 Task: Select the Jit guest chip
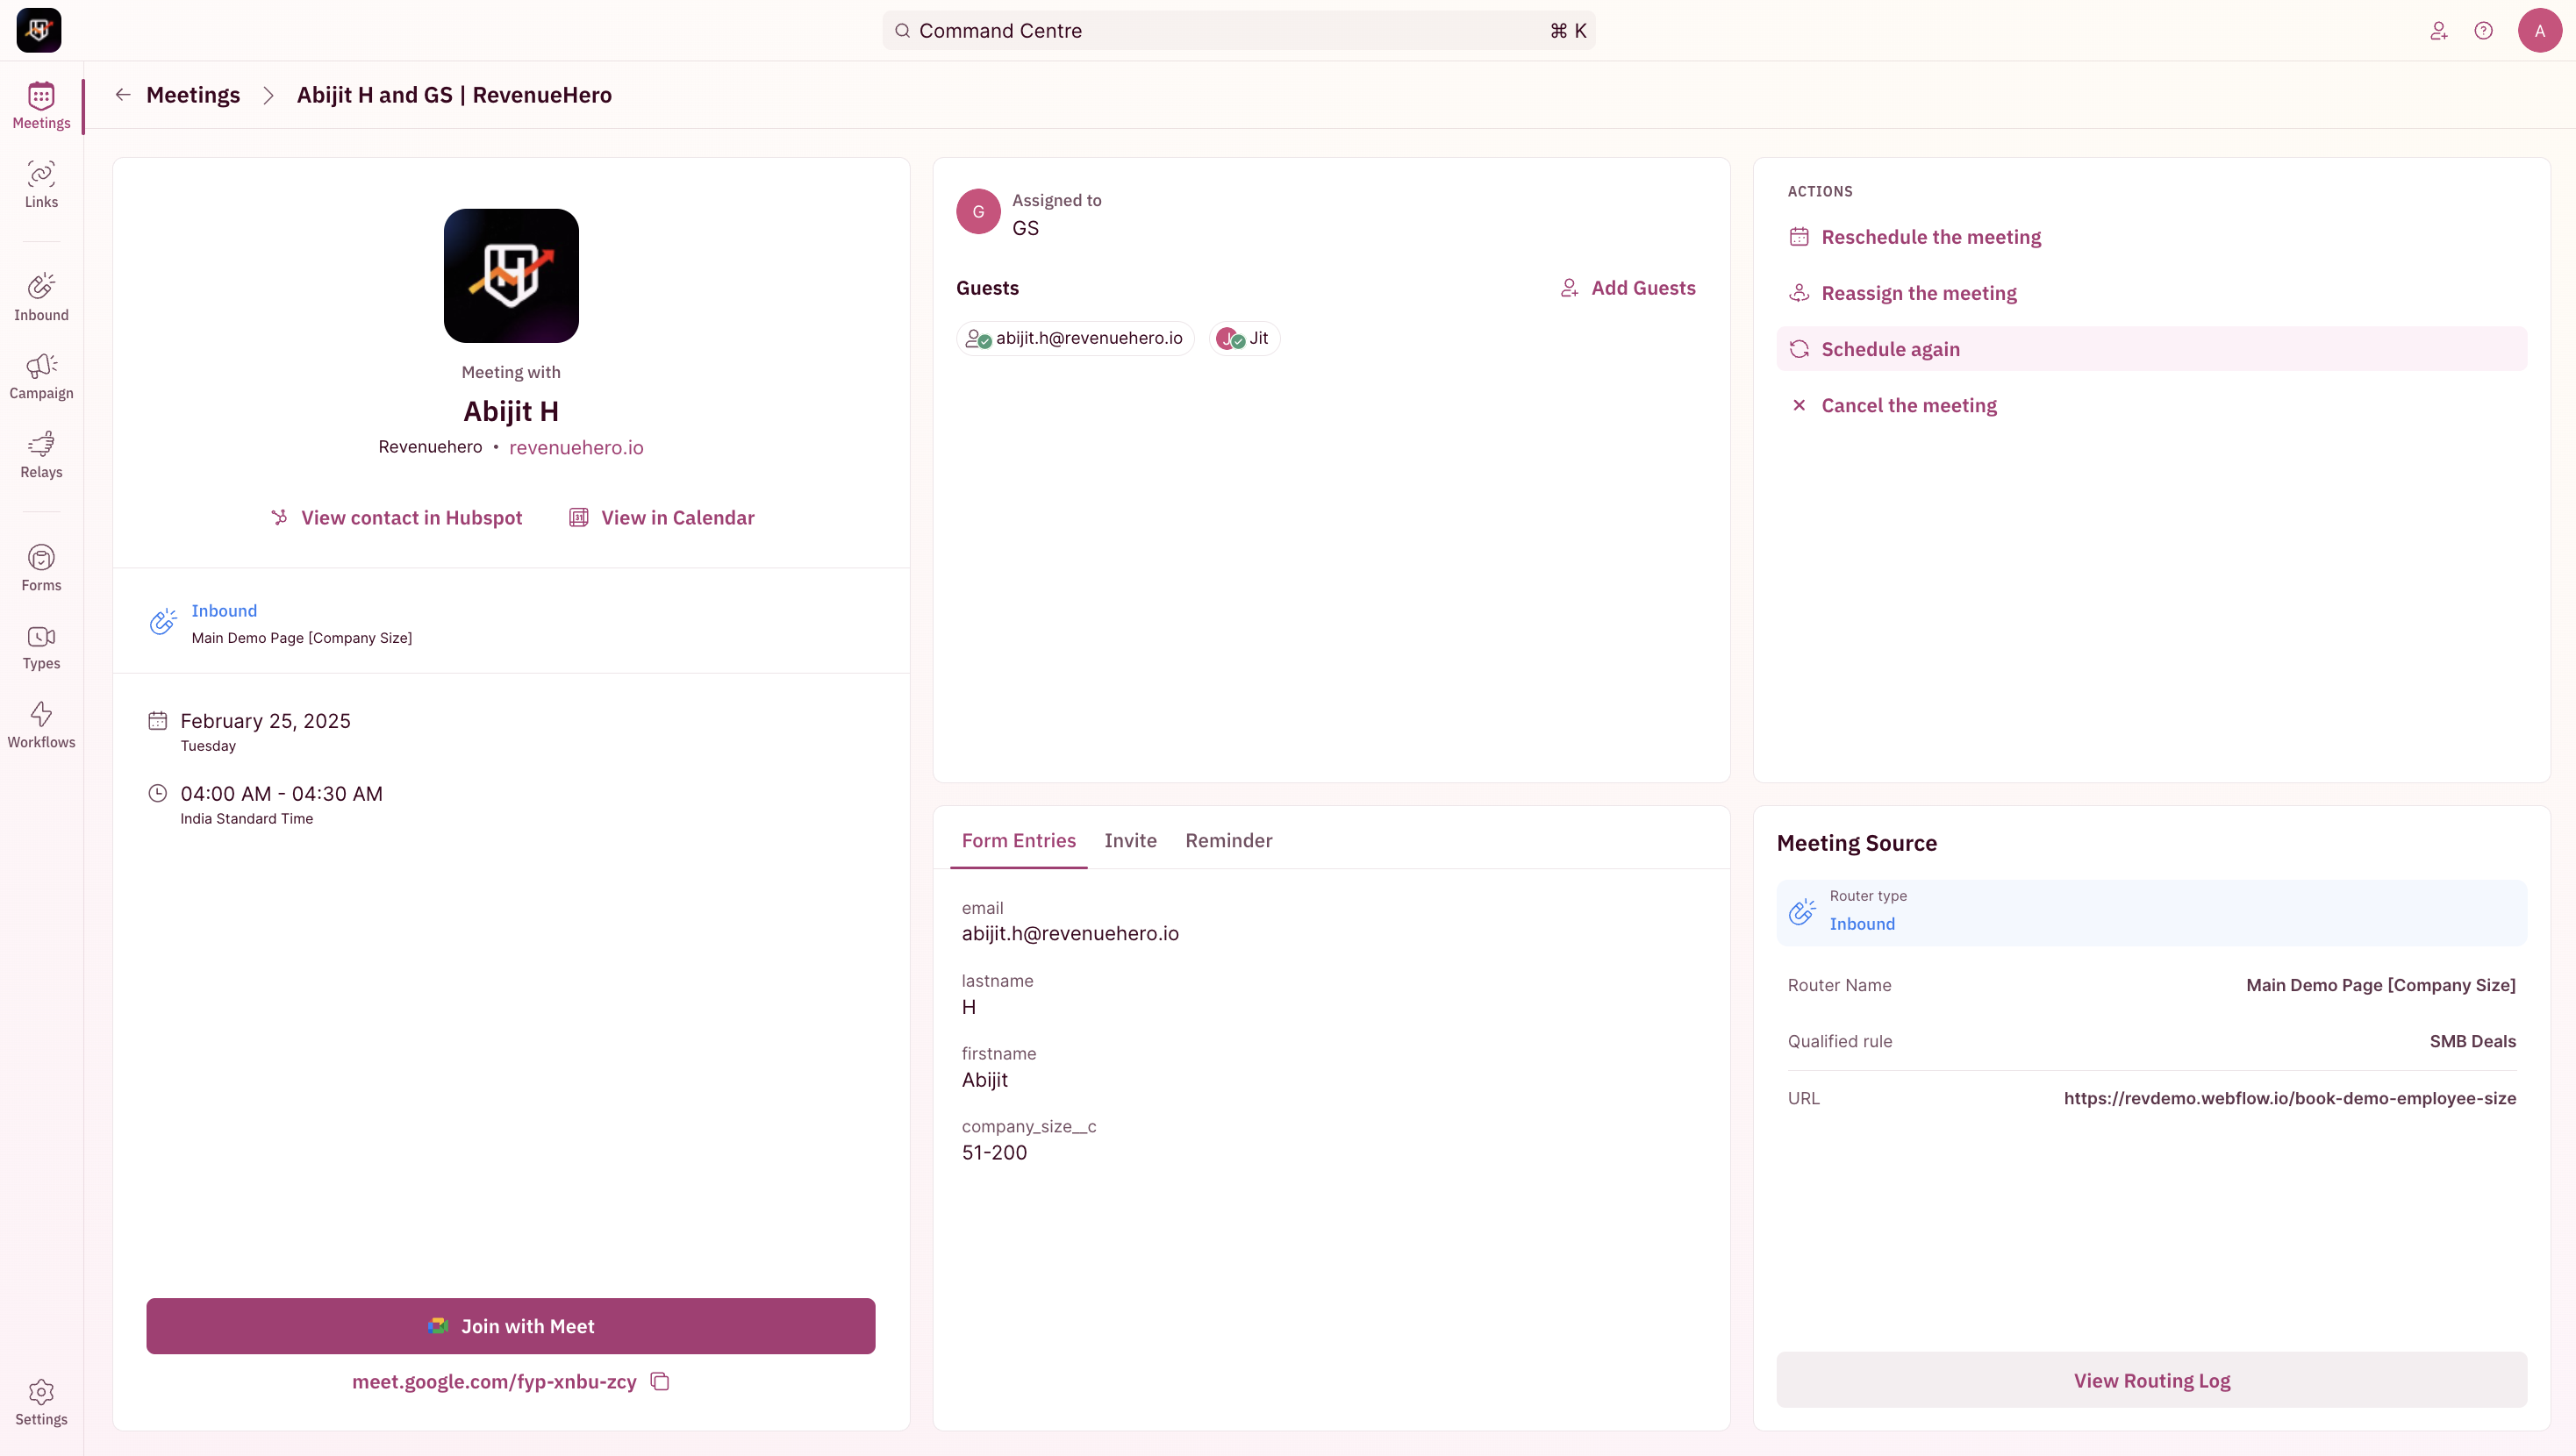pos(1244,338)
